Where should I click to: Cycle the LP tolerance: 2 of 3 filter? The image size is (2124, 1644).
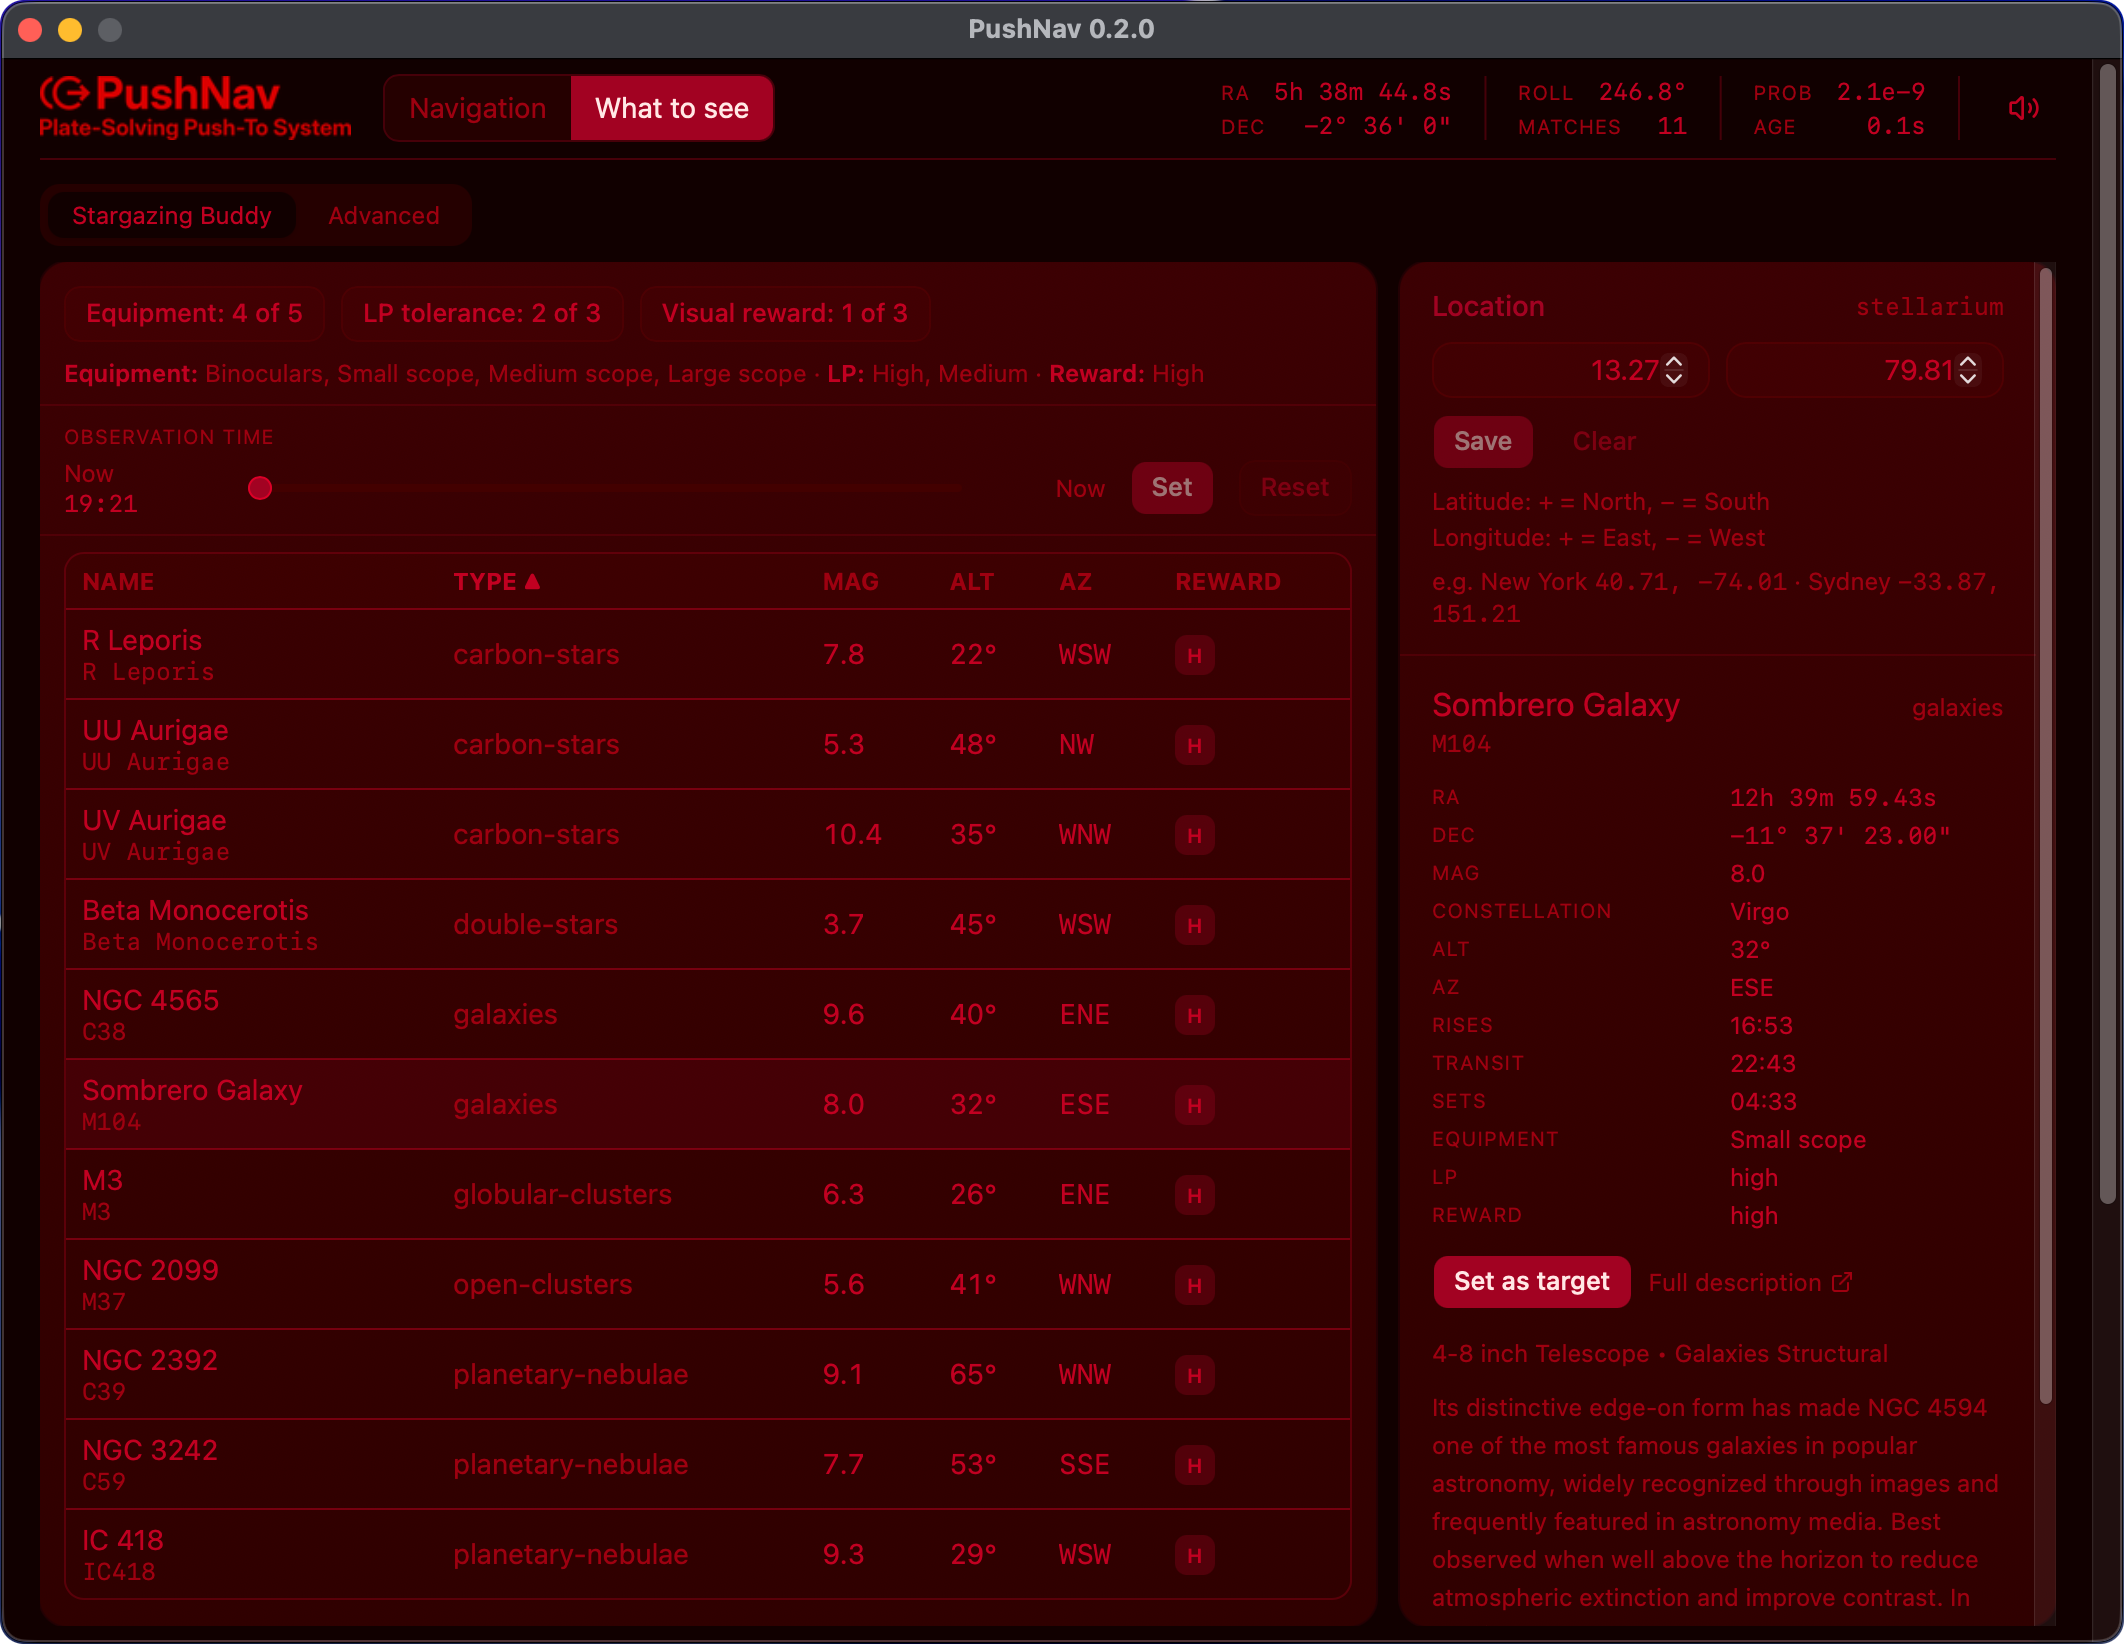[482, 313]
